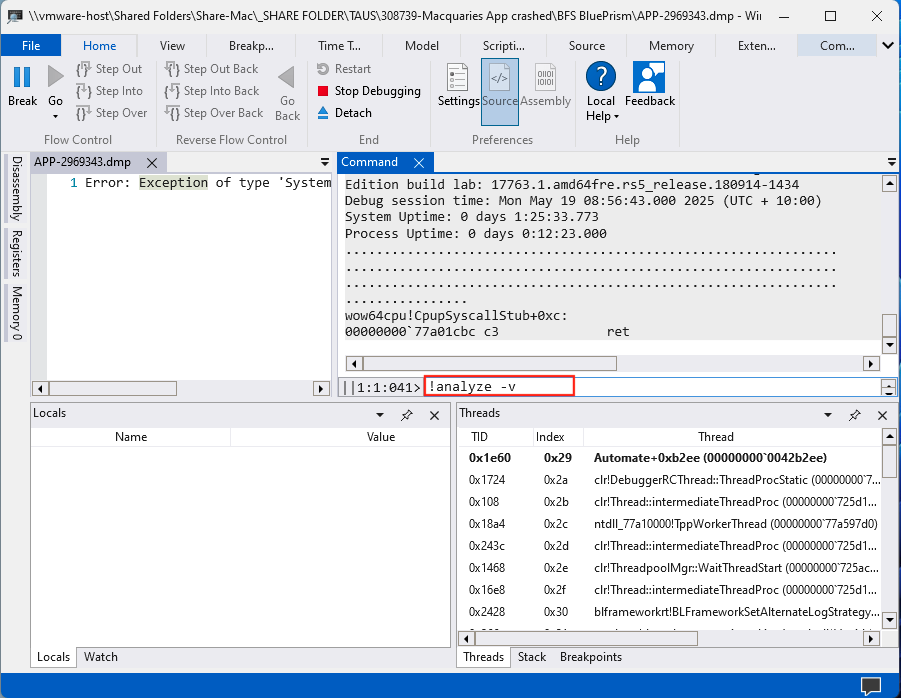Toggle Assembly mode preference
Viewport: 901px width, 698px height.
pos(546,78)
